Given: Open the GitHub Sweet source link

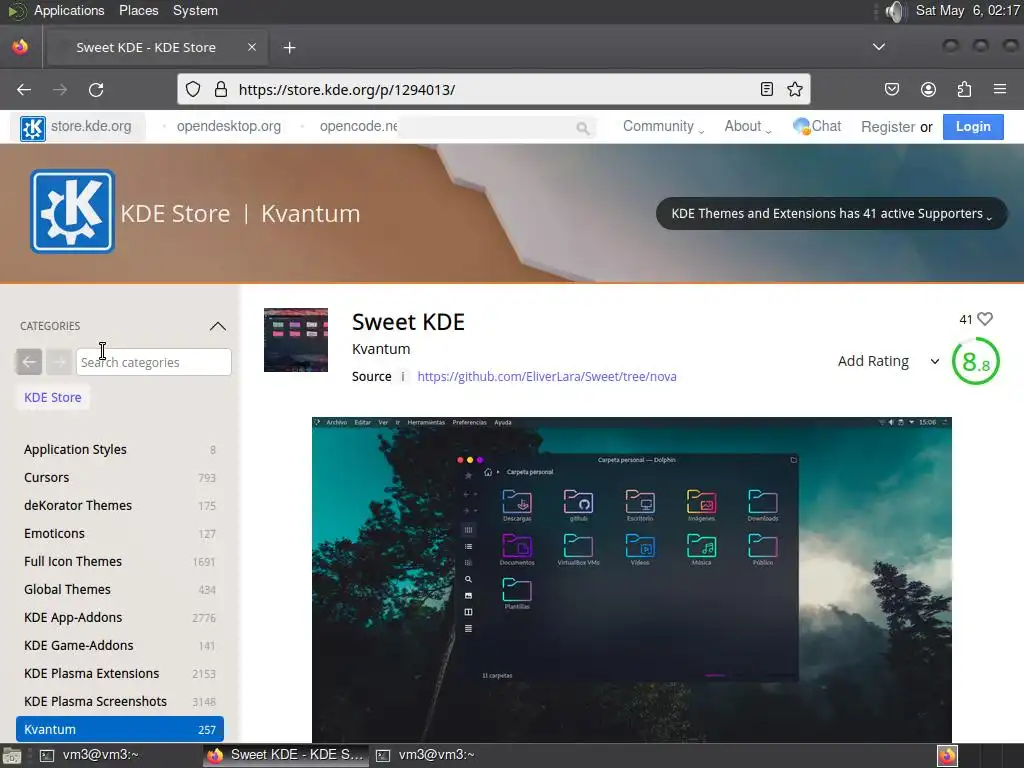Looking at the screenshot, I should click(547, 377).
